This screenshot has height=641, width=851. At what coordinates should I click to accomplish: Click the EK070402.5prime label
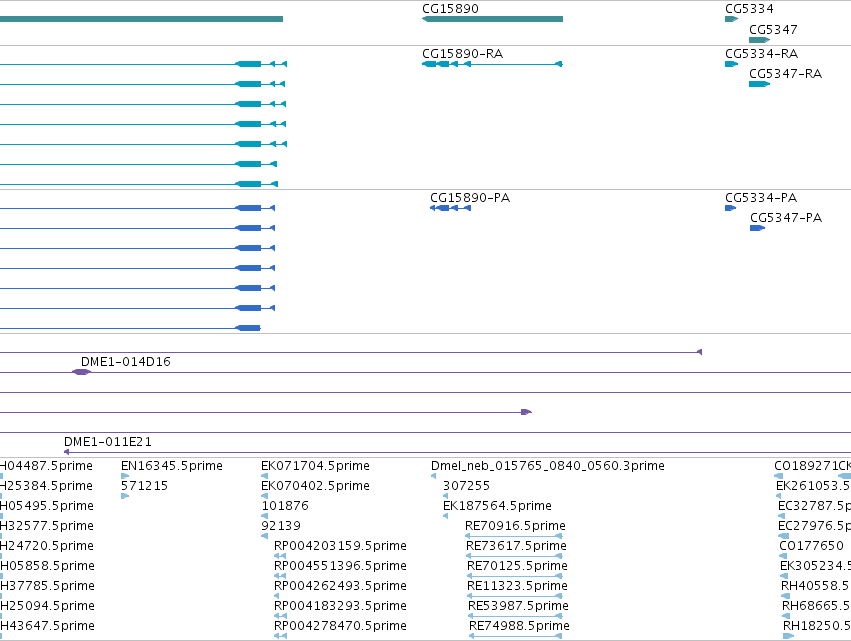tap(315, 486)
